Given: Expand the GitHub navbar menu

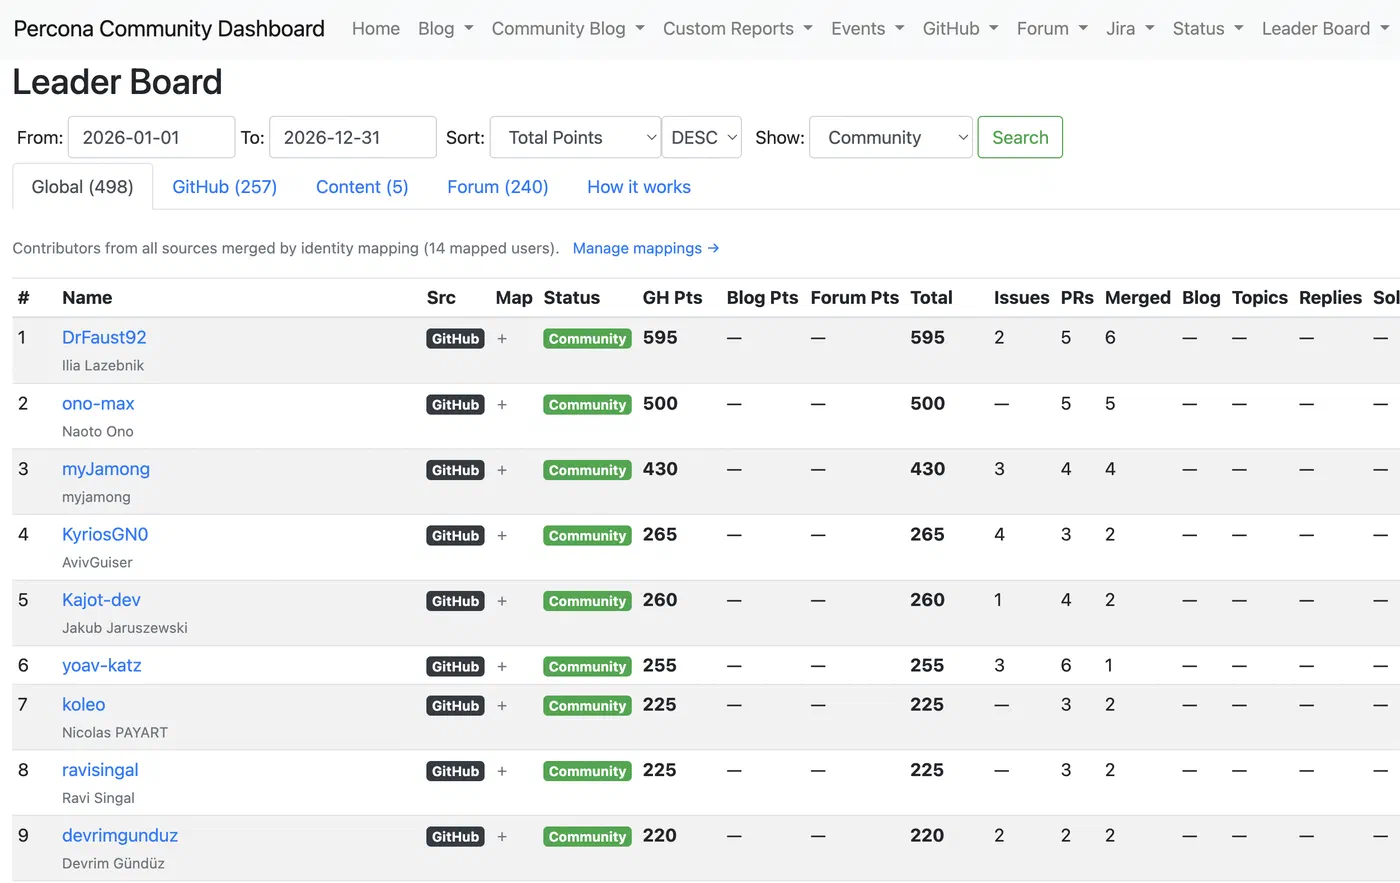Looking at the screenshot, I should coord(960,29).
